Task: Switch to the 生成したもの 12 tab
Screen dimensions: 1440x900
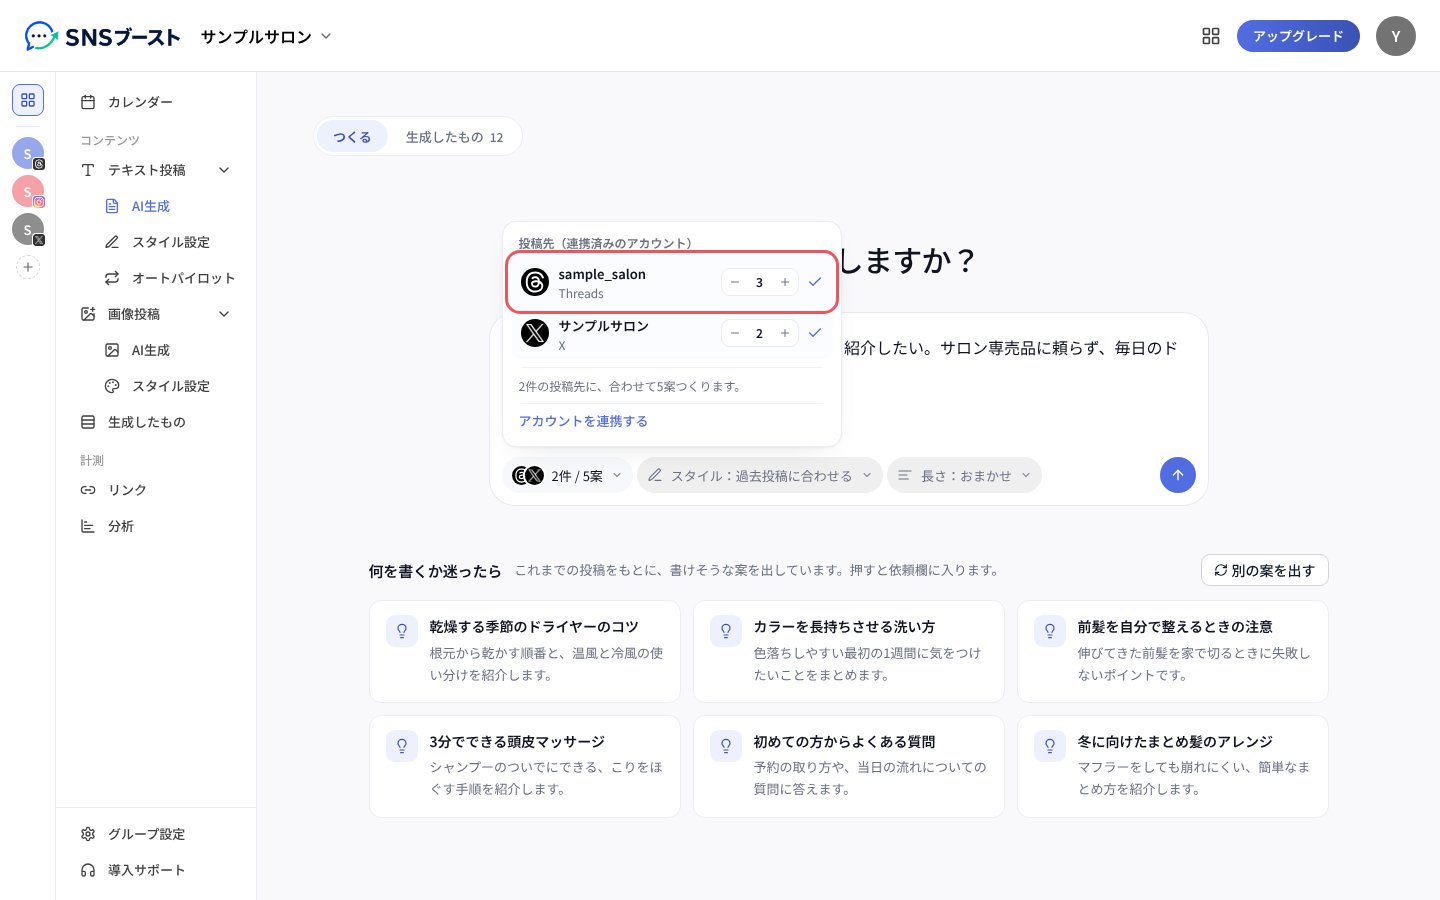Action: (x=454, y=137)
